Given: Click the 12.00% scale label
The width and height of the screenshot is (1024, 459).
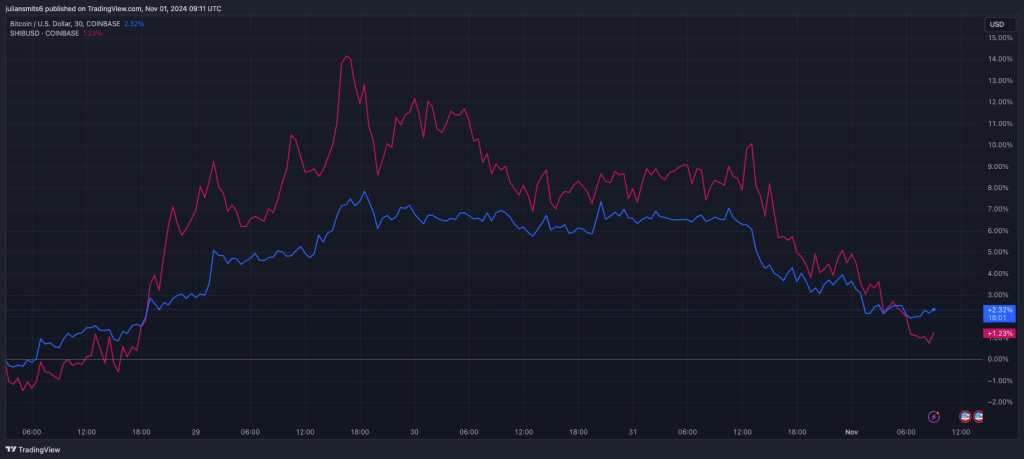Looking at the screenshot, I should (1001, 103).
